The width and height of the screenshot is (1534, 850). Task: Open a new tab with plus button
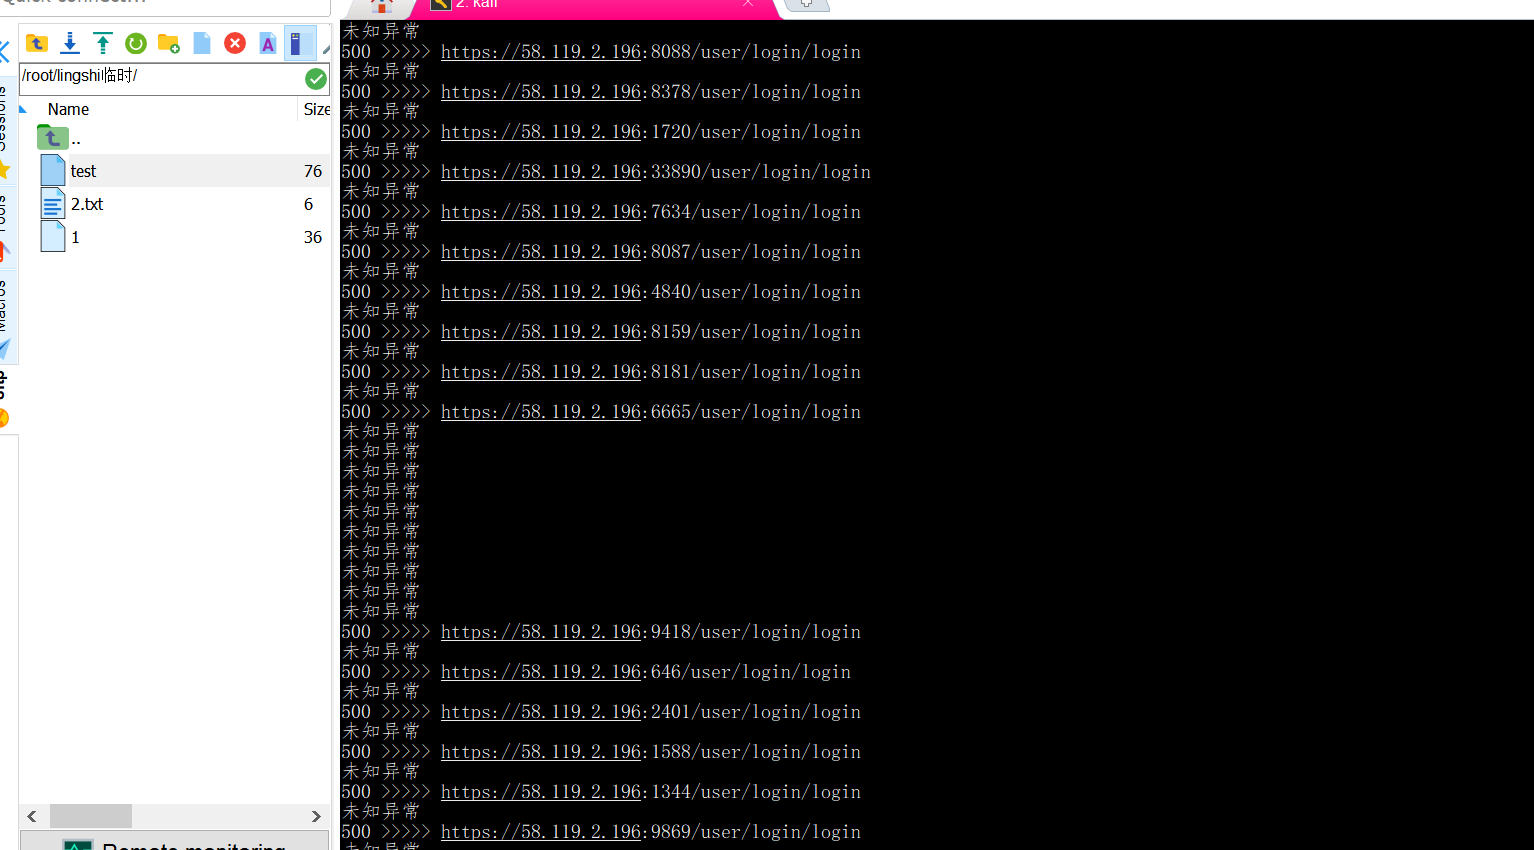pyautogui.click(x=807, y=4)
